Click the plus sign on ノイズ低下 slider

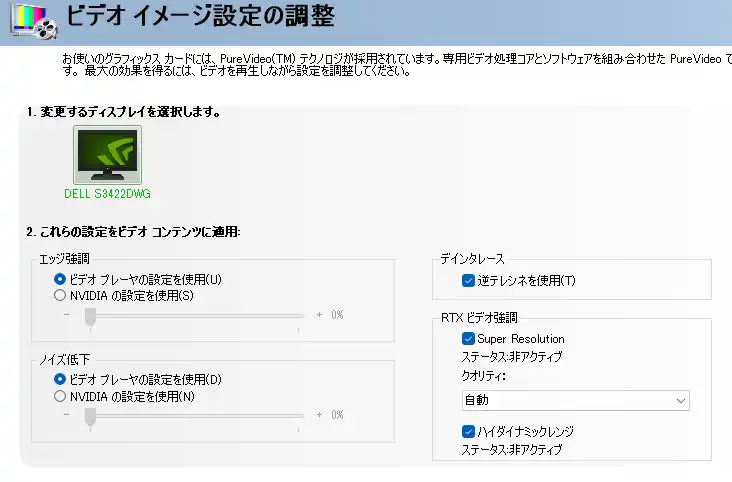(x=319, y=415)
